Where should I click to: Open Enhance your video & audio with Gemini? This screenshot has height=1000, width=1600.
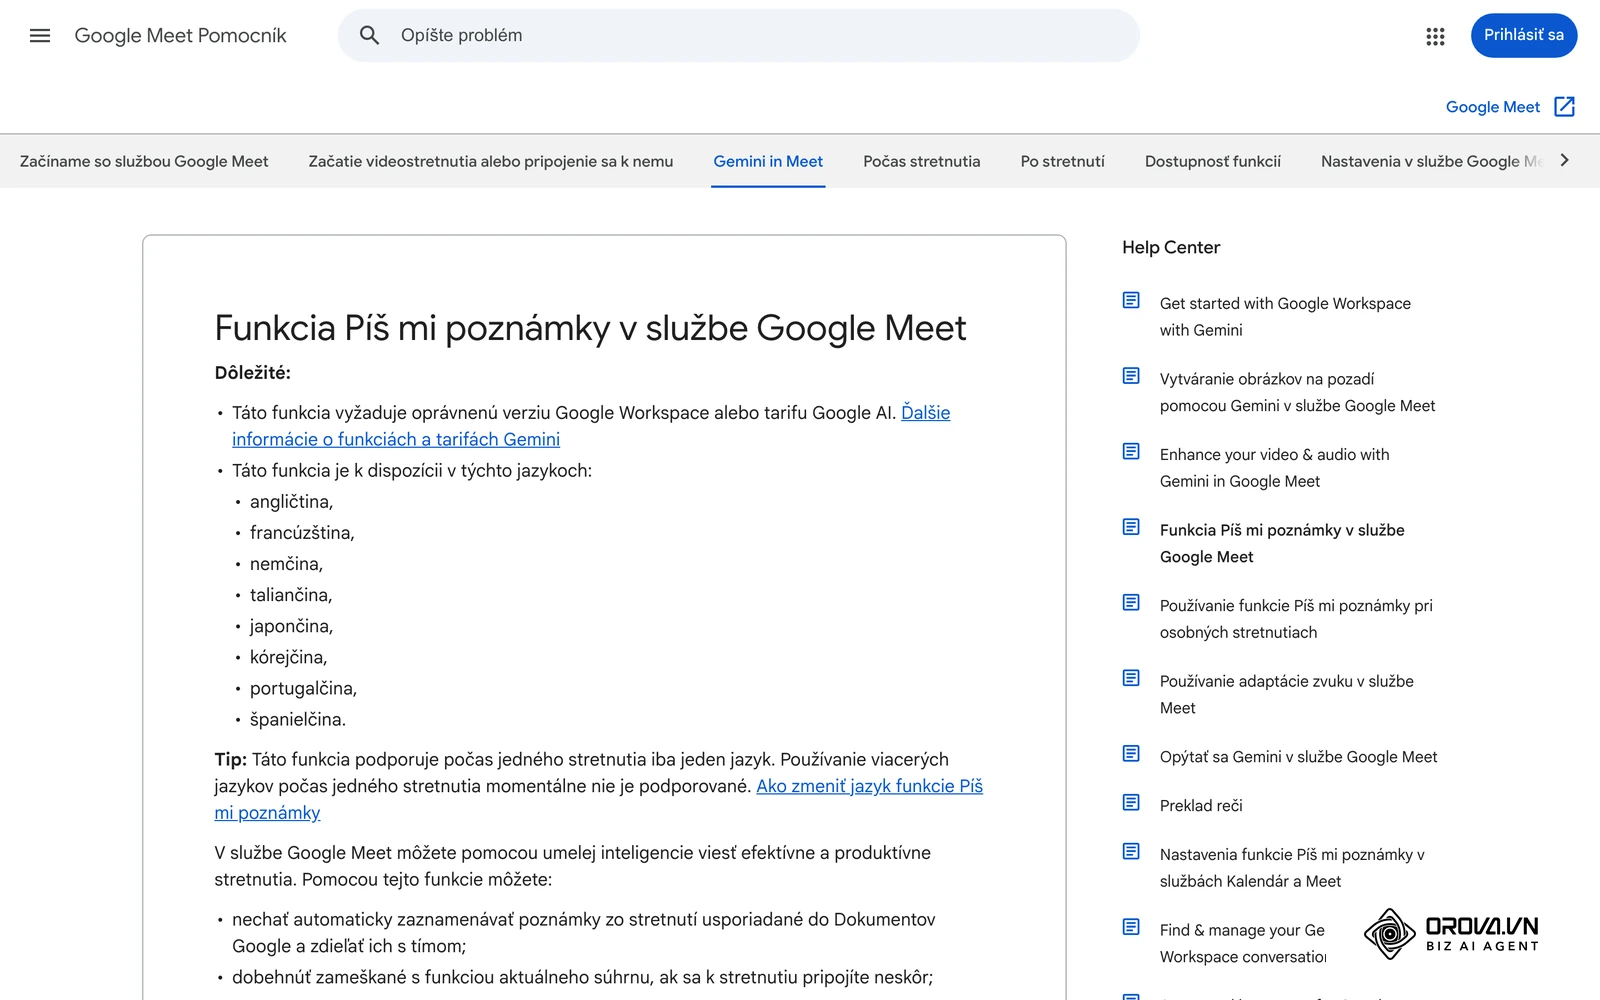click(x=1275, y=468)
